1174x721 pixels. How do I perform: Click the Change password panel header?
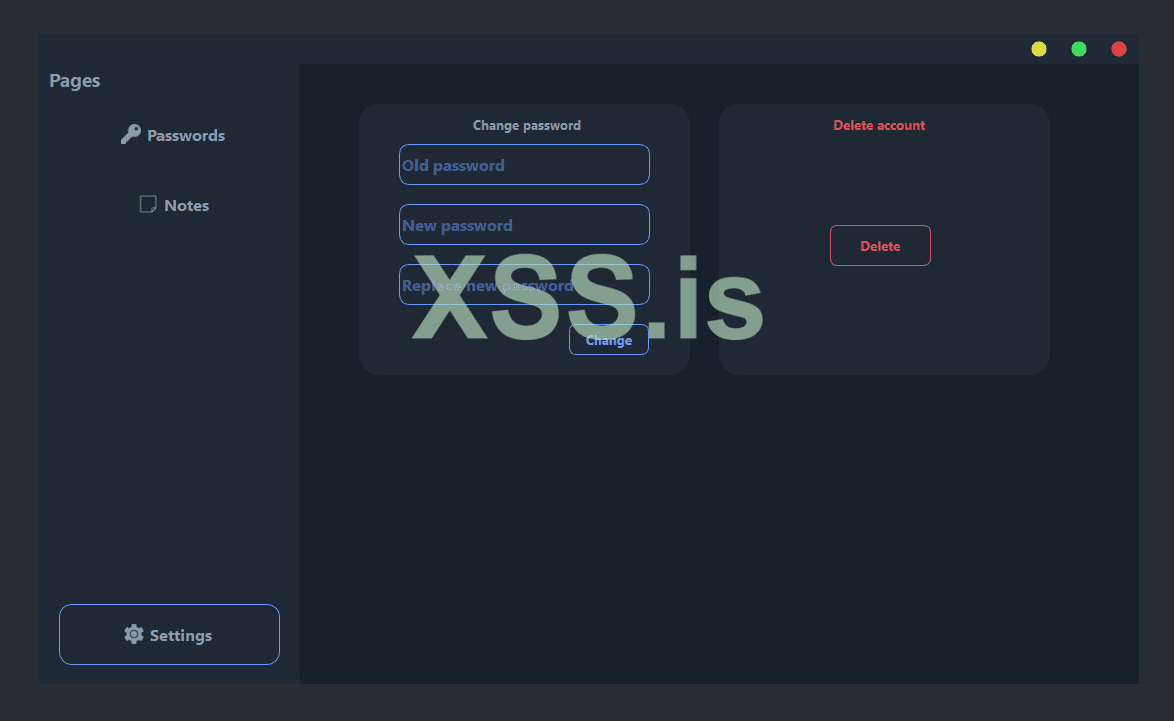coord(527,125)
